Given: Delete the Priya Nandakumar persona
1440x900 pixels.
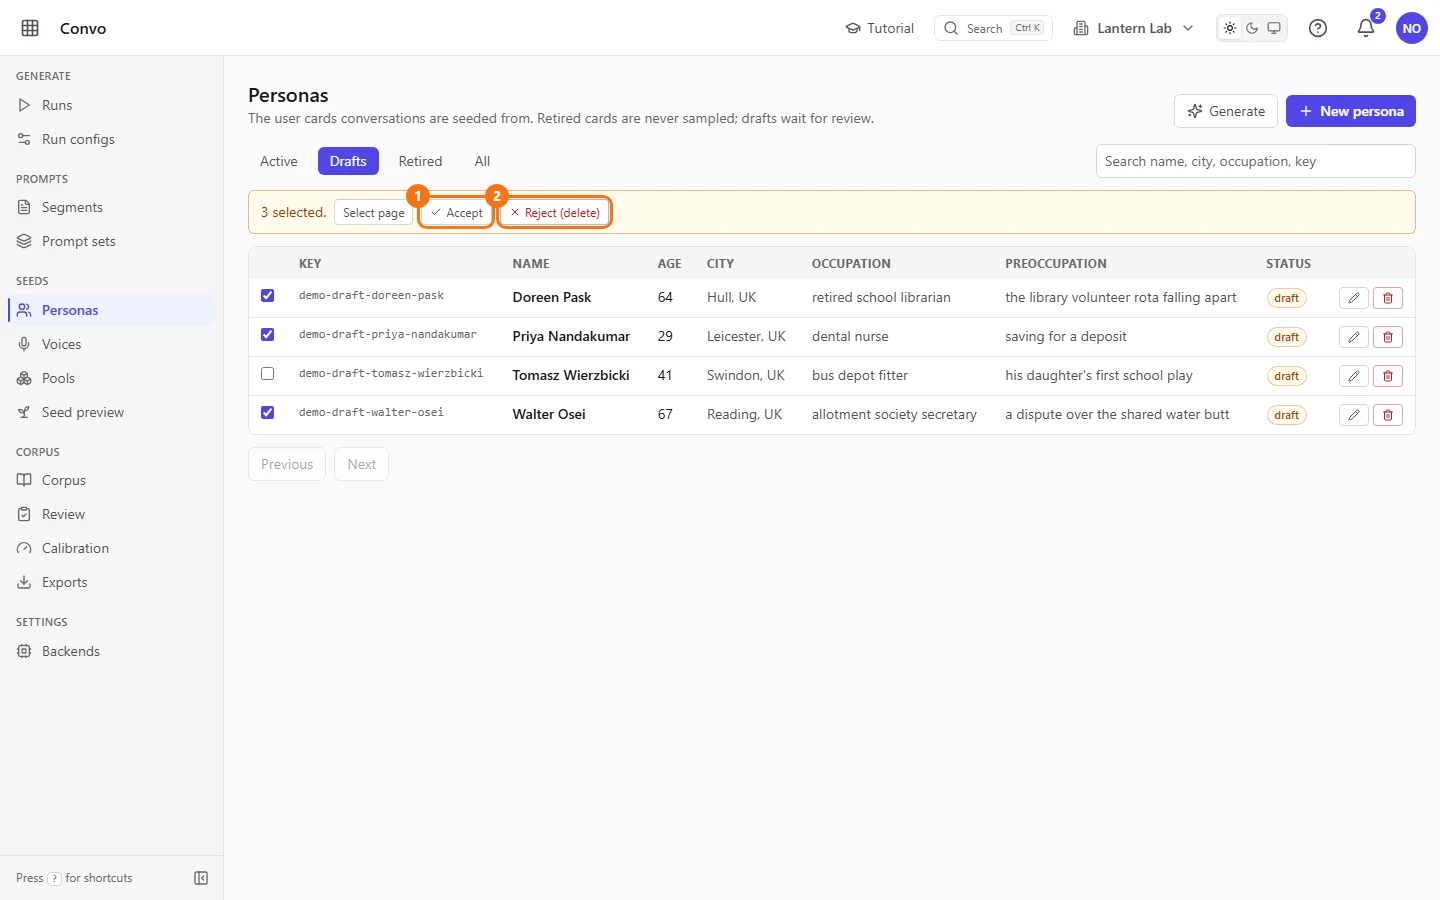Looking at the screenshot, I should point(1388,337).
